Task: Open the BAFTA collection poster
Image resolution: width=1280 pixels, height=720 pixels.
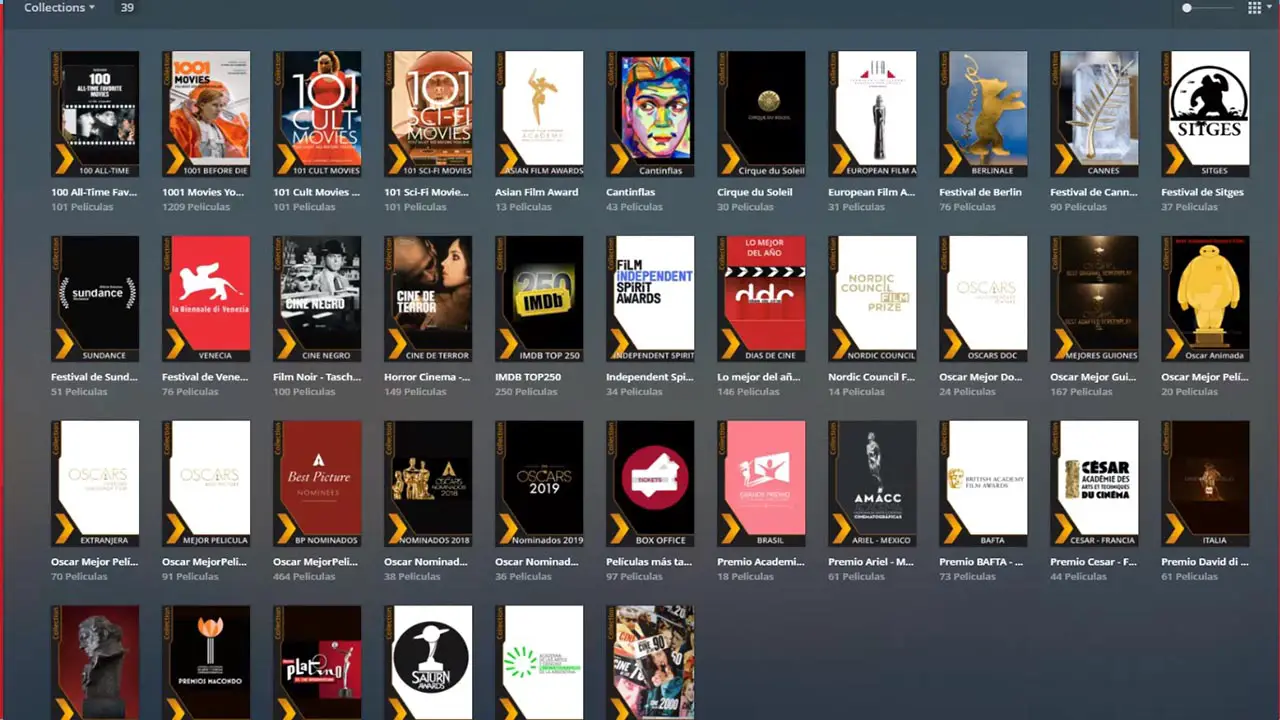Action: (x=983, y=484)
